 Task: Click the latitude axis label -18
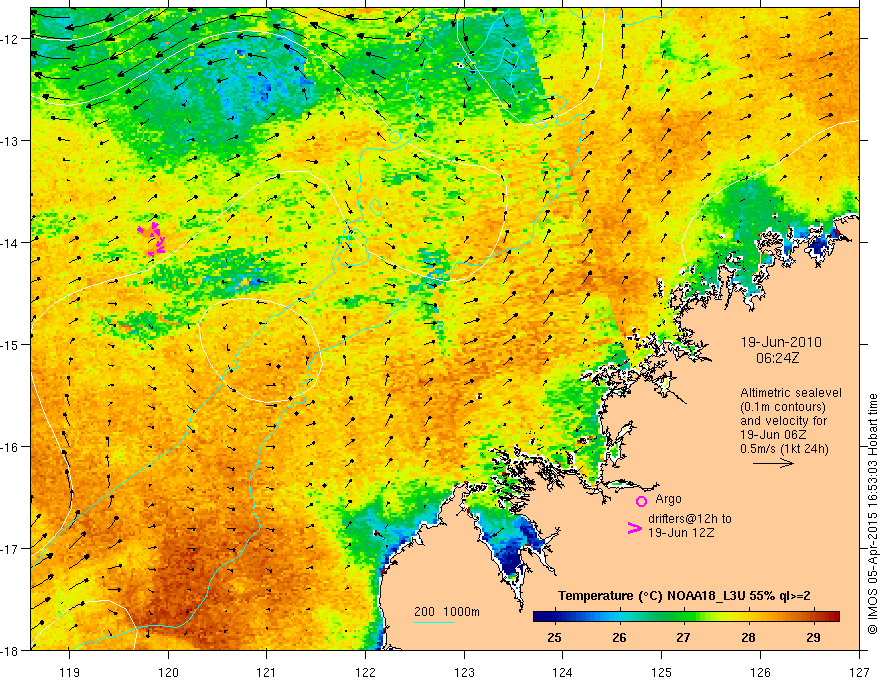tap(11, 650)
